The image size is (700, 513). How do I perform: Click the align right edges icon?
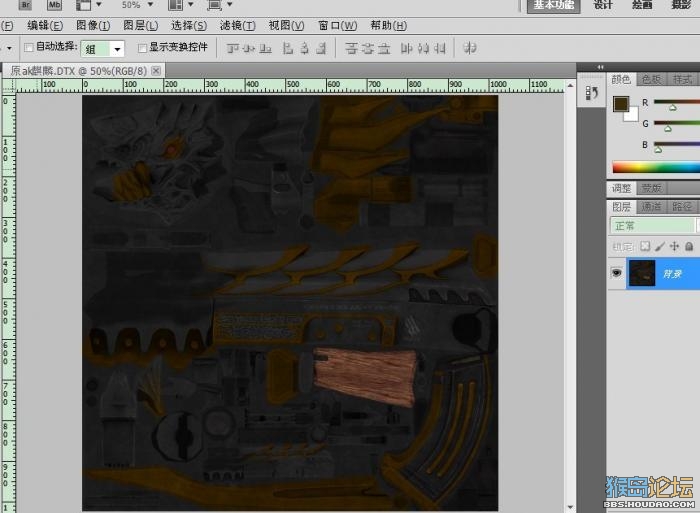(x=321, y=48)
